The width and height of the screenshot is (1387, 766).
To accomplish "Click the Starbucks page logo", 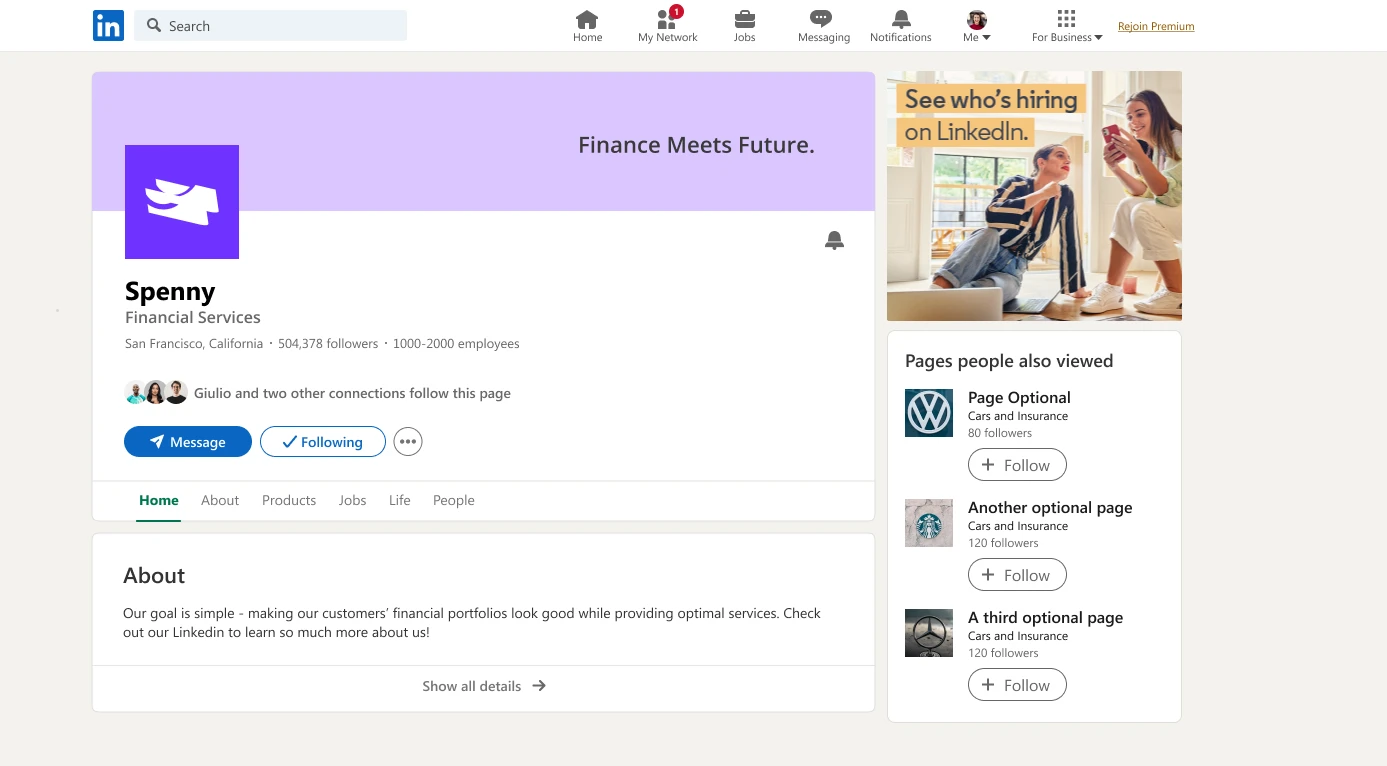I will point(929,523).
